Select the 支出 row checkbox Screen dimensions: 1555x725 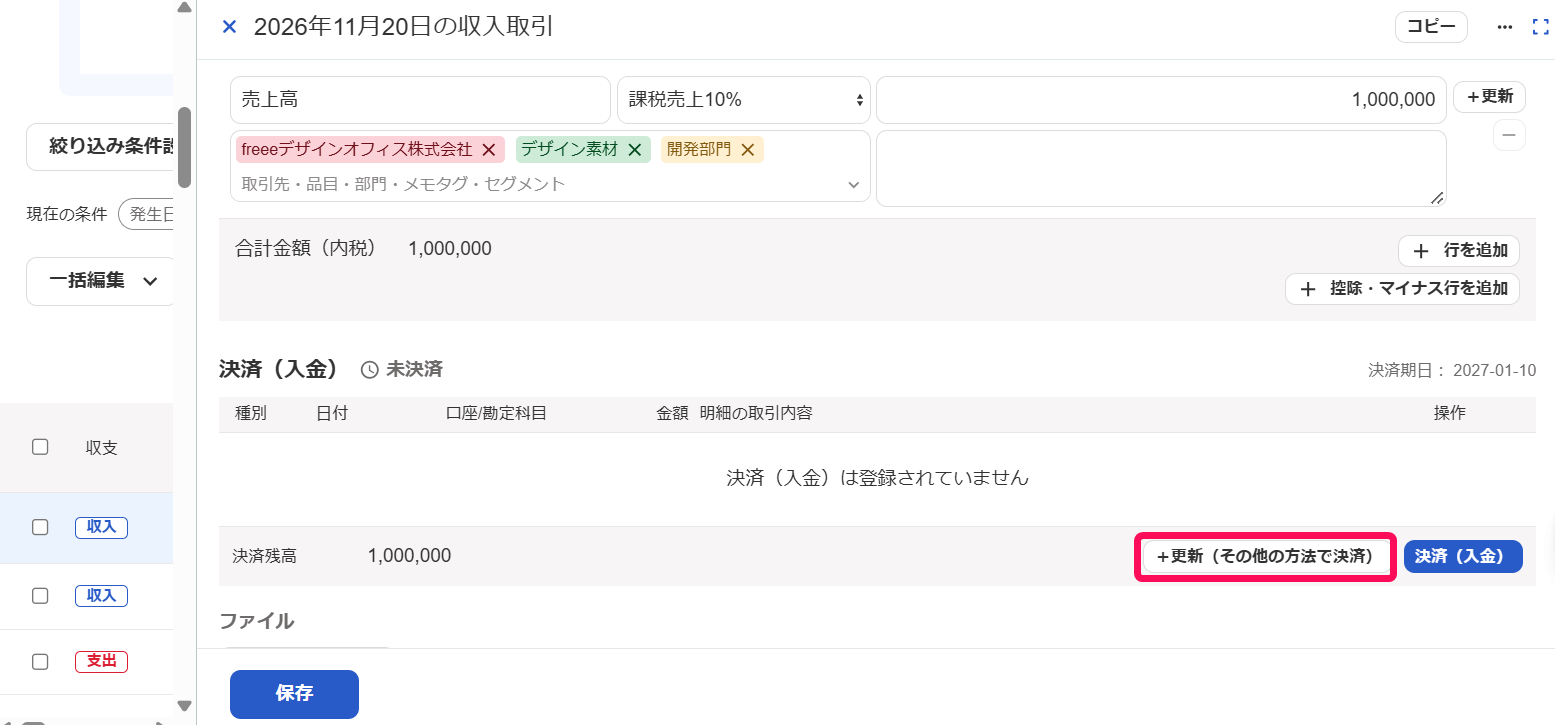[40, 661]
